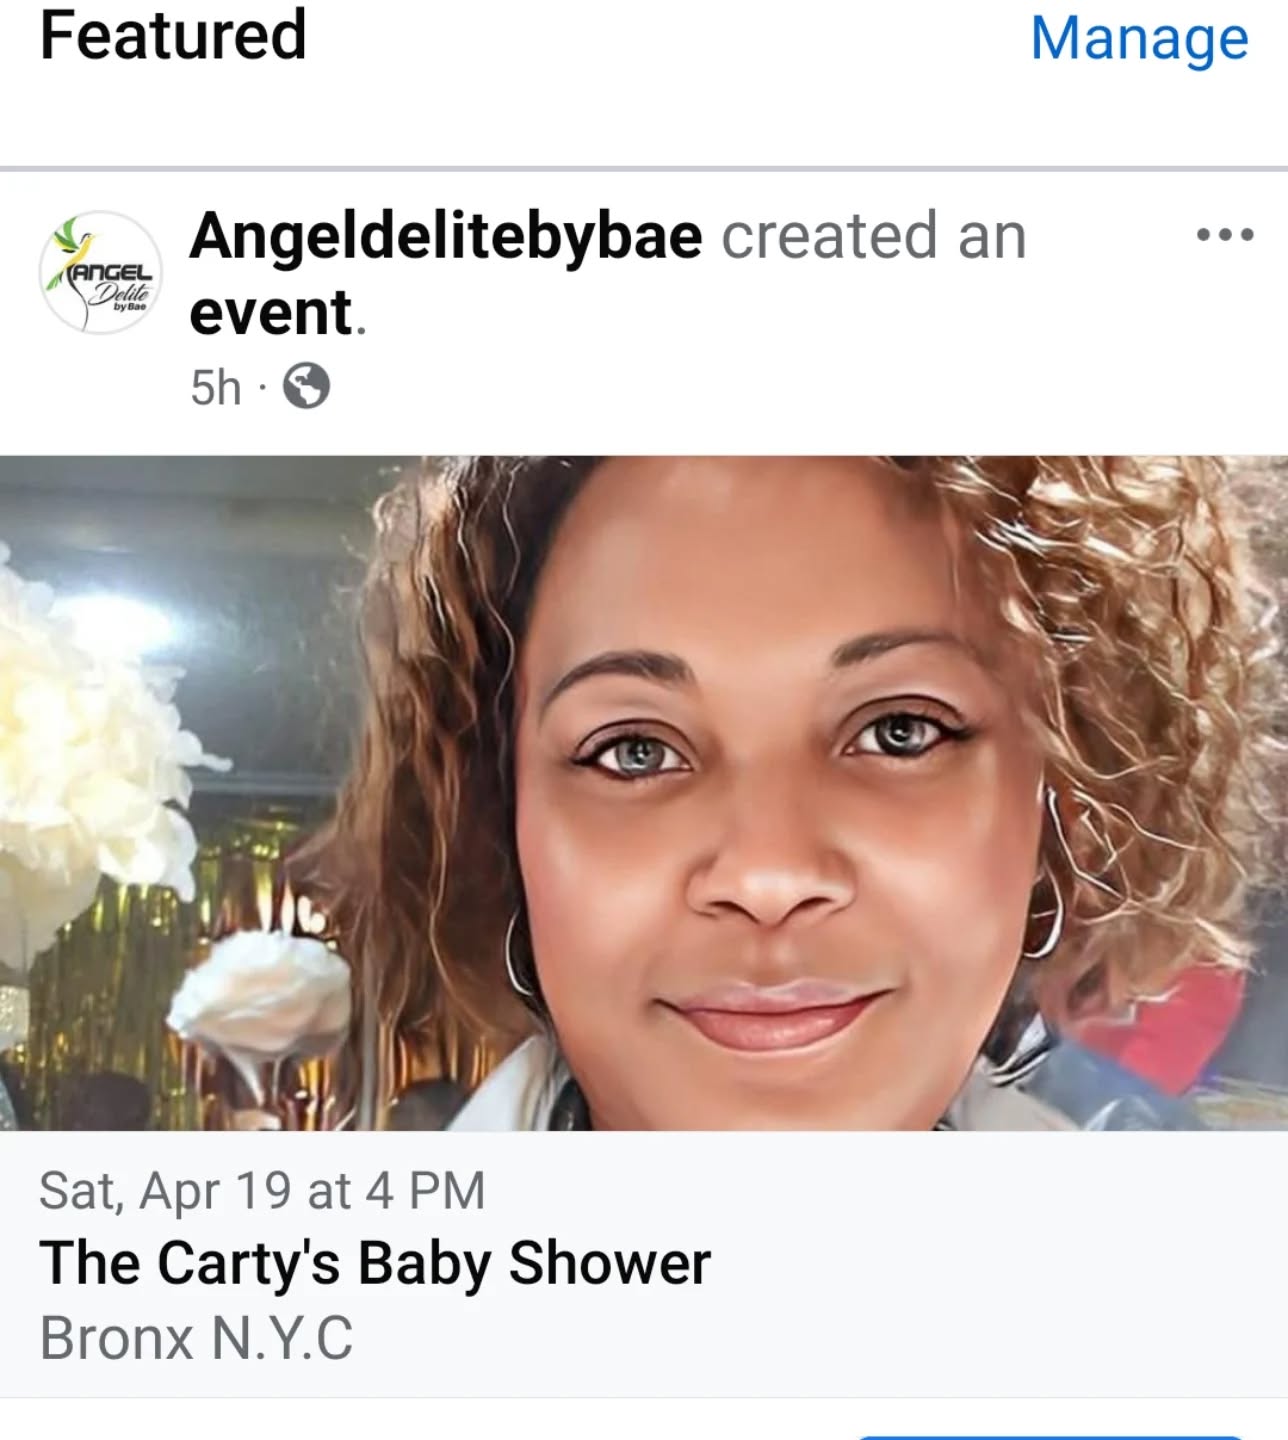Click the 5h post timestamp
1288x1440 pixels.
click(216, 388)
